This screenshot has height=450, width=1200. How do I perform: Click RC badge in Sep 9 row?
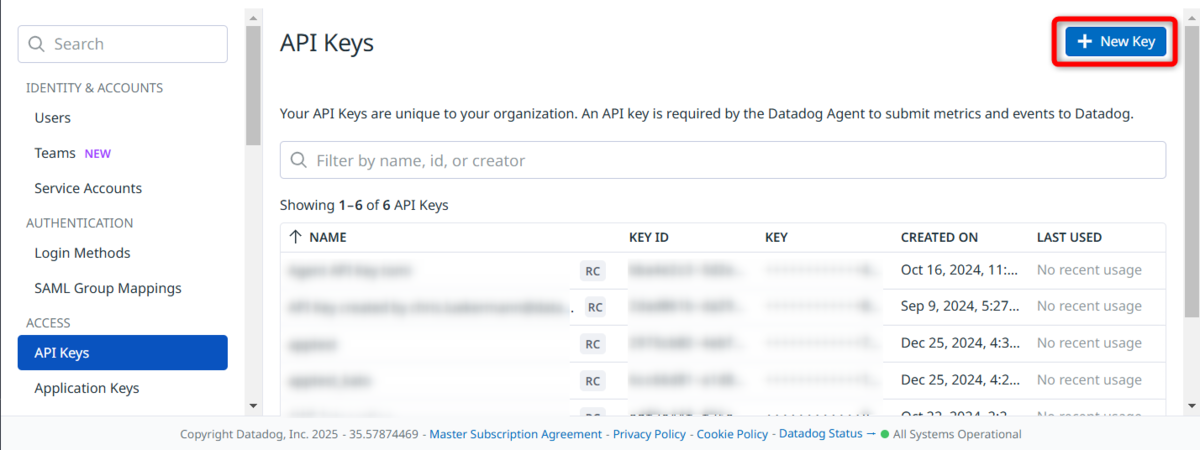tap(595, 307)
